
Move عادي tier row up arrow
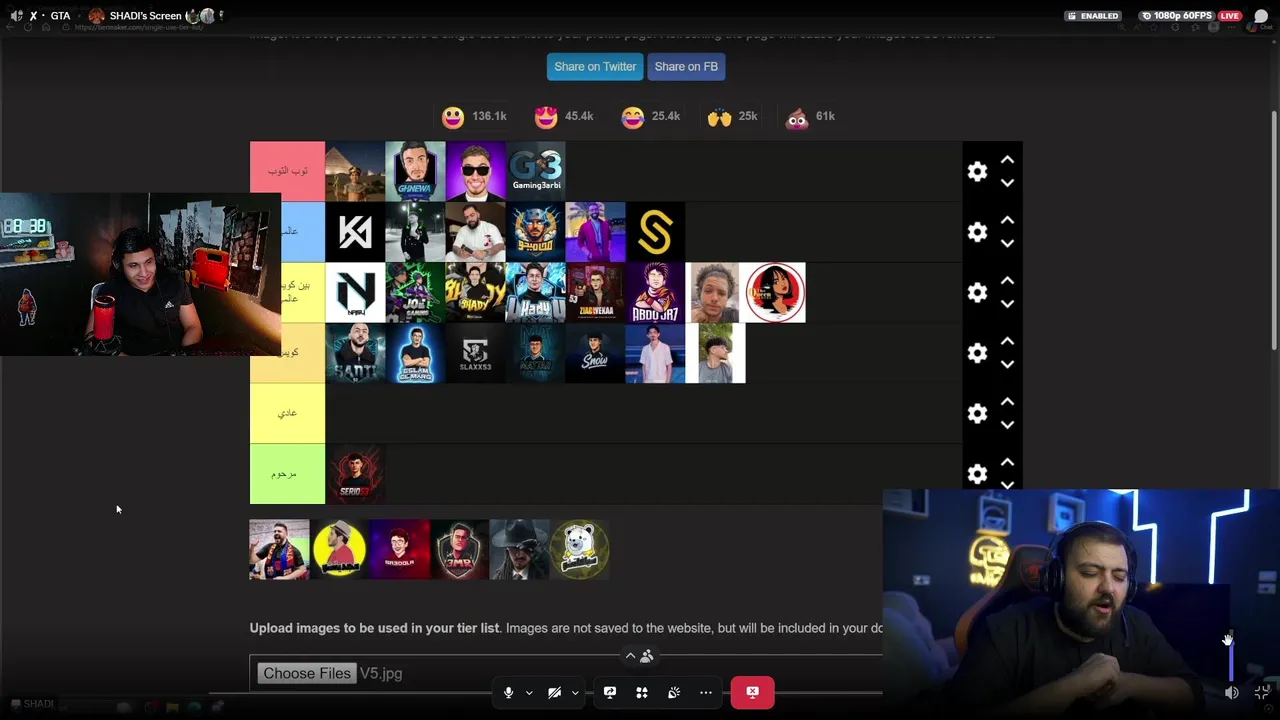coord(1007,402)
